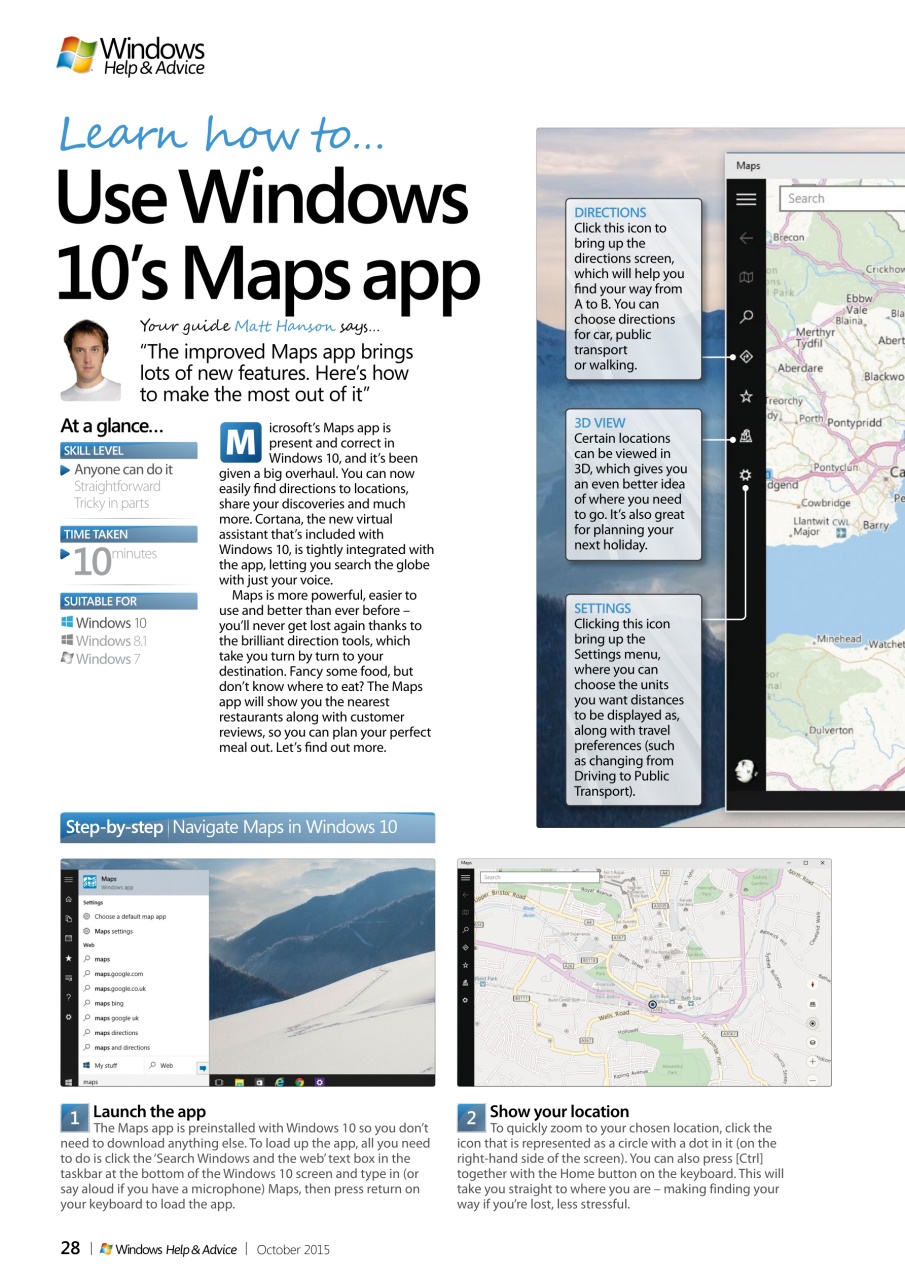Click question mark help icon in Cortana sidebar
Viewport: 905px width, 1280px height.
[x=68, y=997]
